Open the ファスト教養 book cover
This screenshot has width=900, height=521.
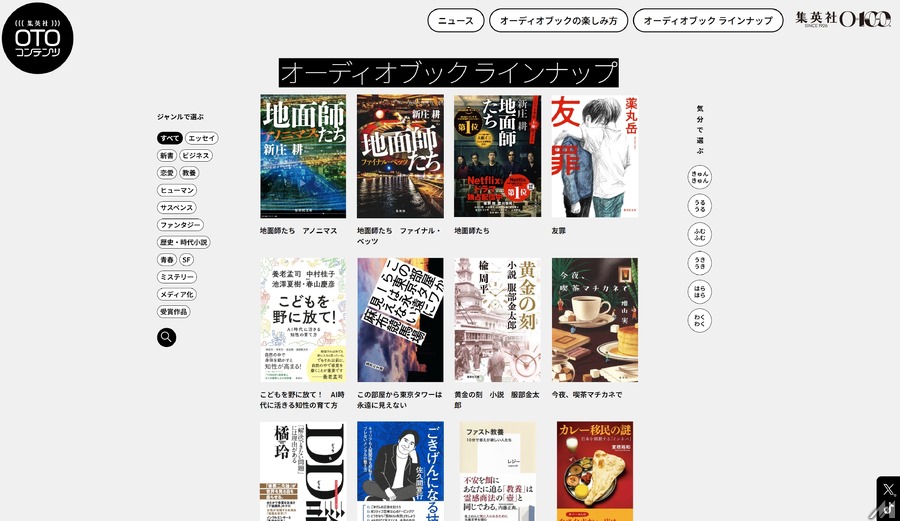coord(498,472)
